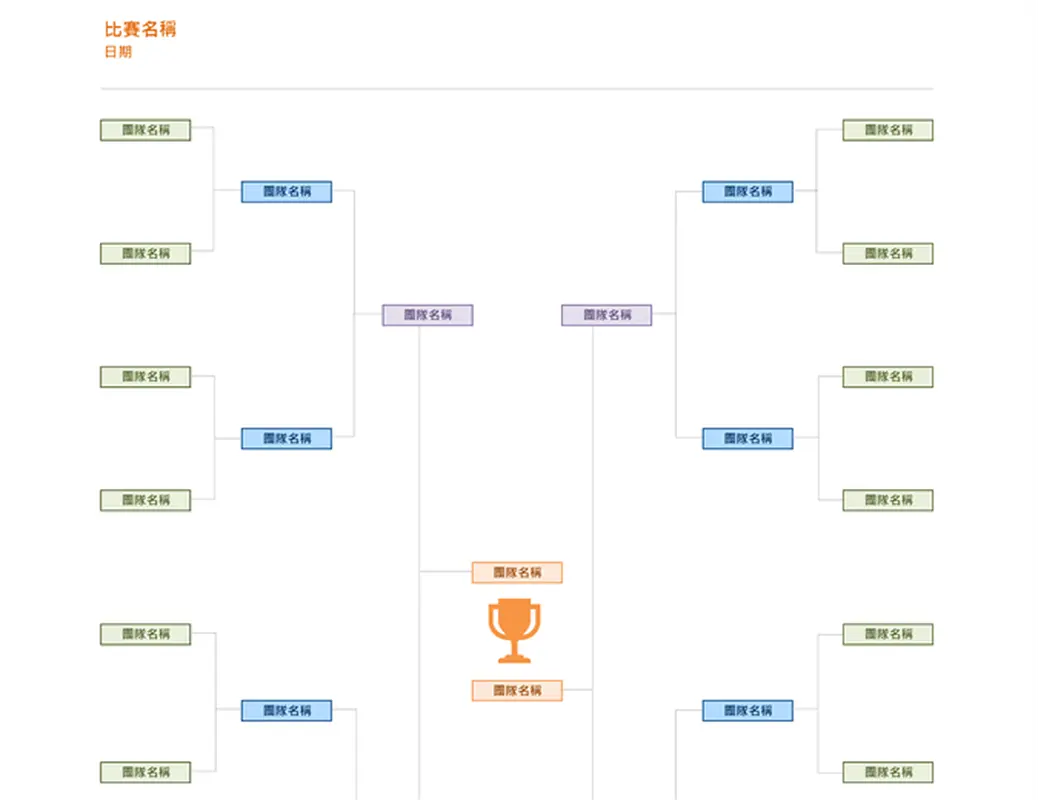Select the second green 團隊名稱 box in right column

coord(888,254)
